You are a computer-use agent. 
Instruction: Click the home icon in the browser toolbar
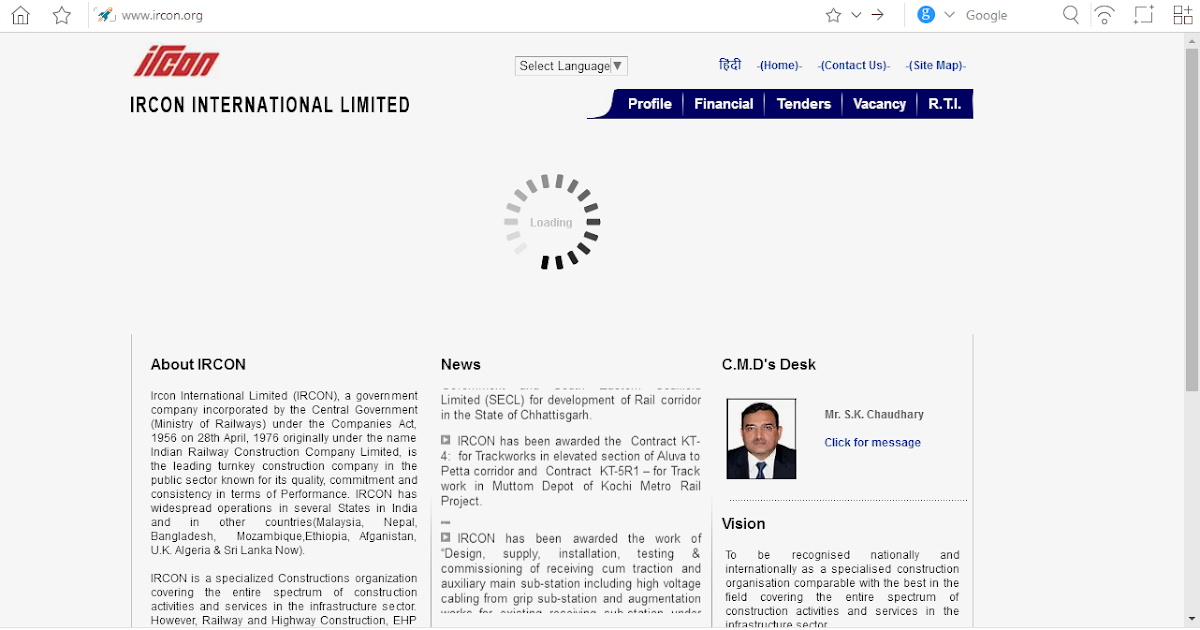coord(20,15)
